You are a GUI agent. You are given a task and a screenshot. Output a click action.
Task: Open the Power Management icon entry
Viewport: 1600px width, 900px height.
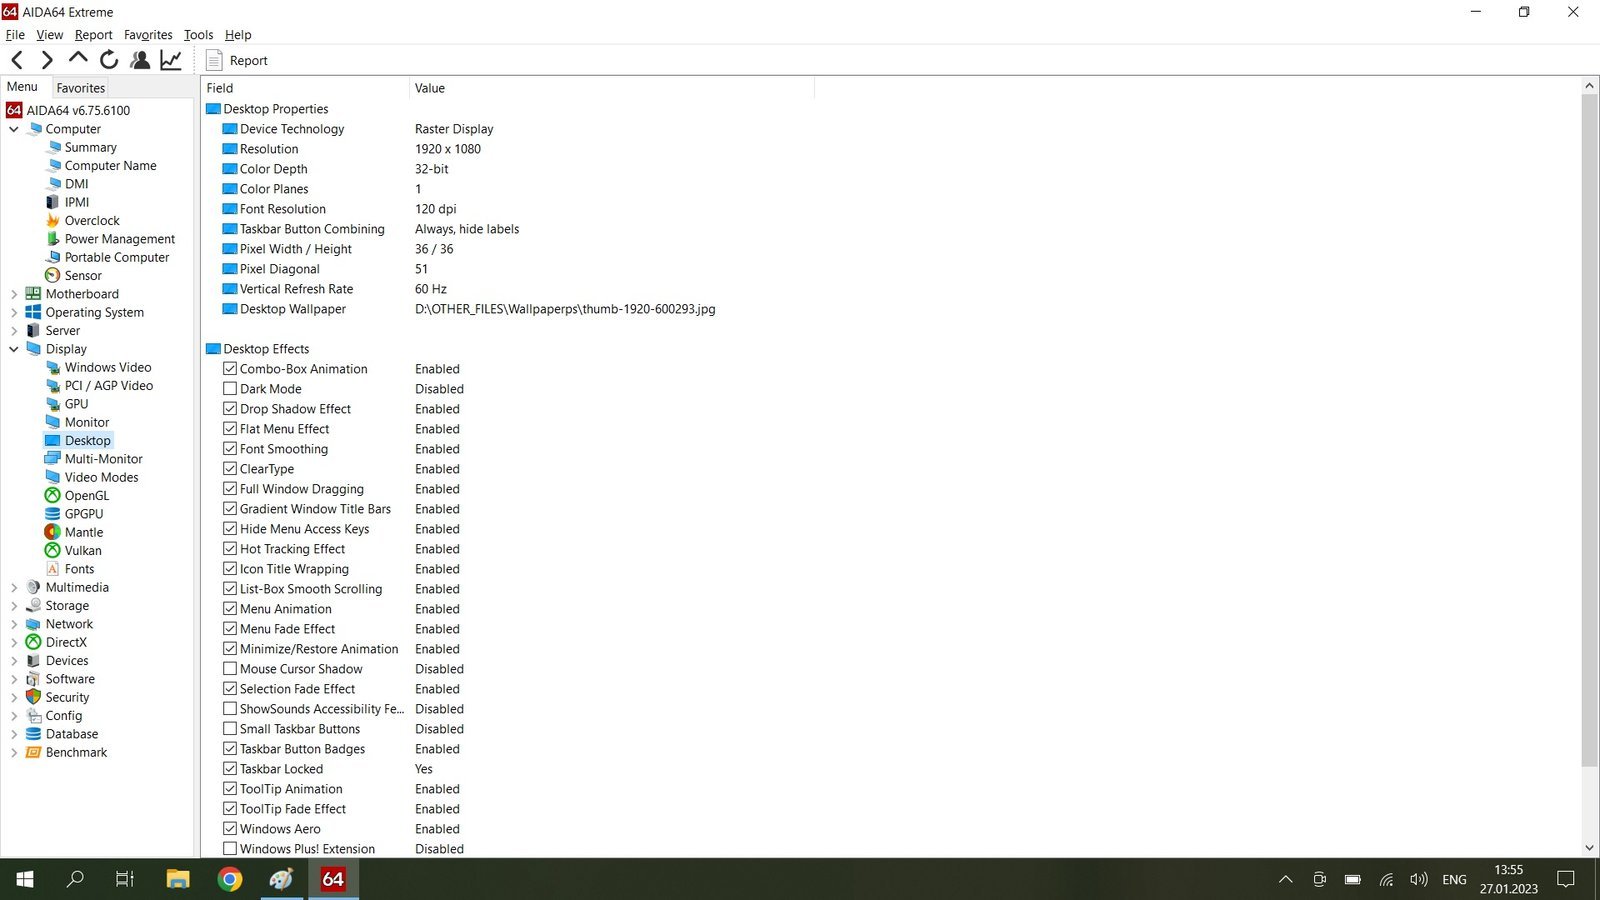pyautogui.click(x=53, y=239)
